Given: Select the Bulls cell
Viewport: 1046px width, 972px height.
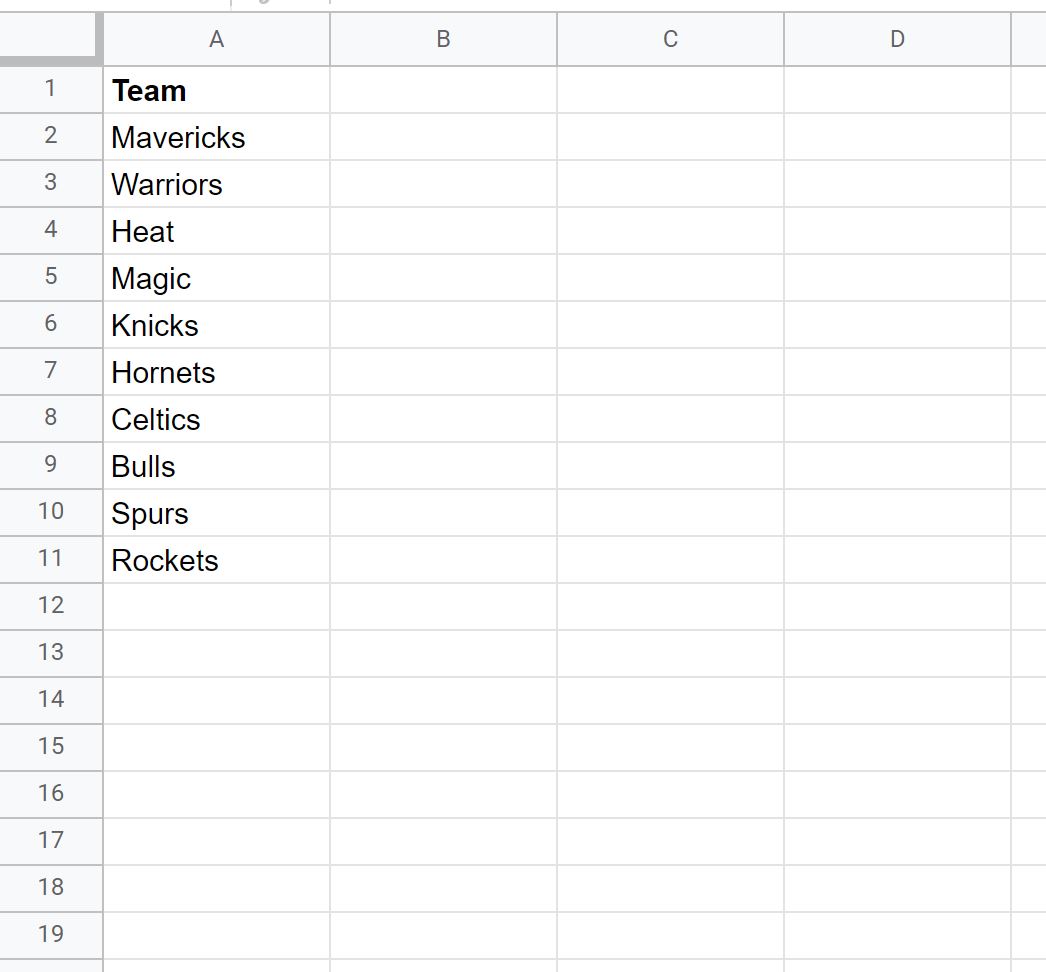Looking at the screenshot, I should pos(217,466).
